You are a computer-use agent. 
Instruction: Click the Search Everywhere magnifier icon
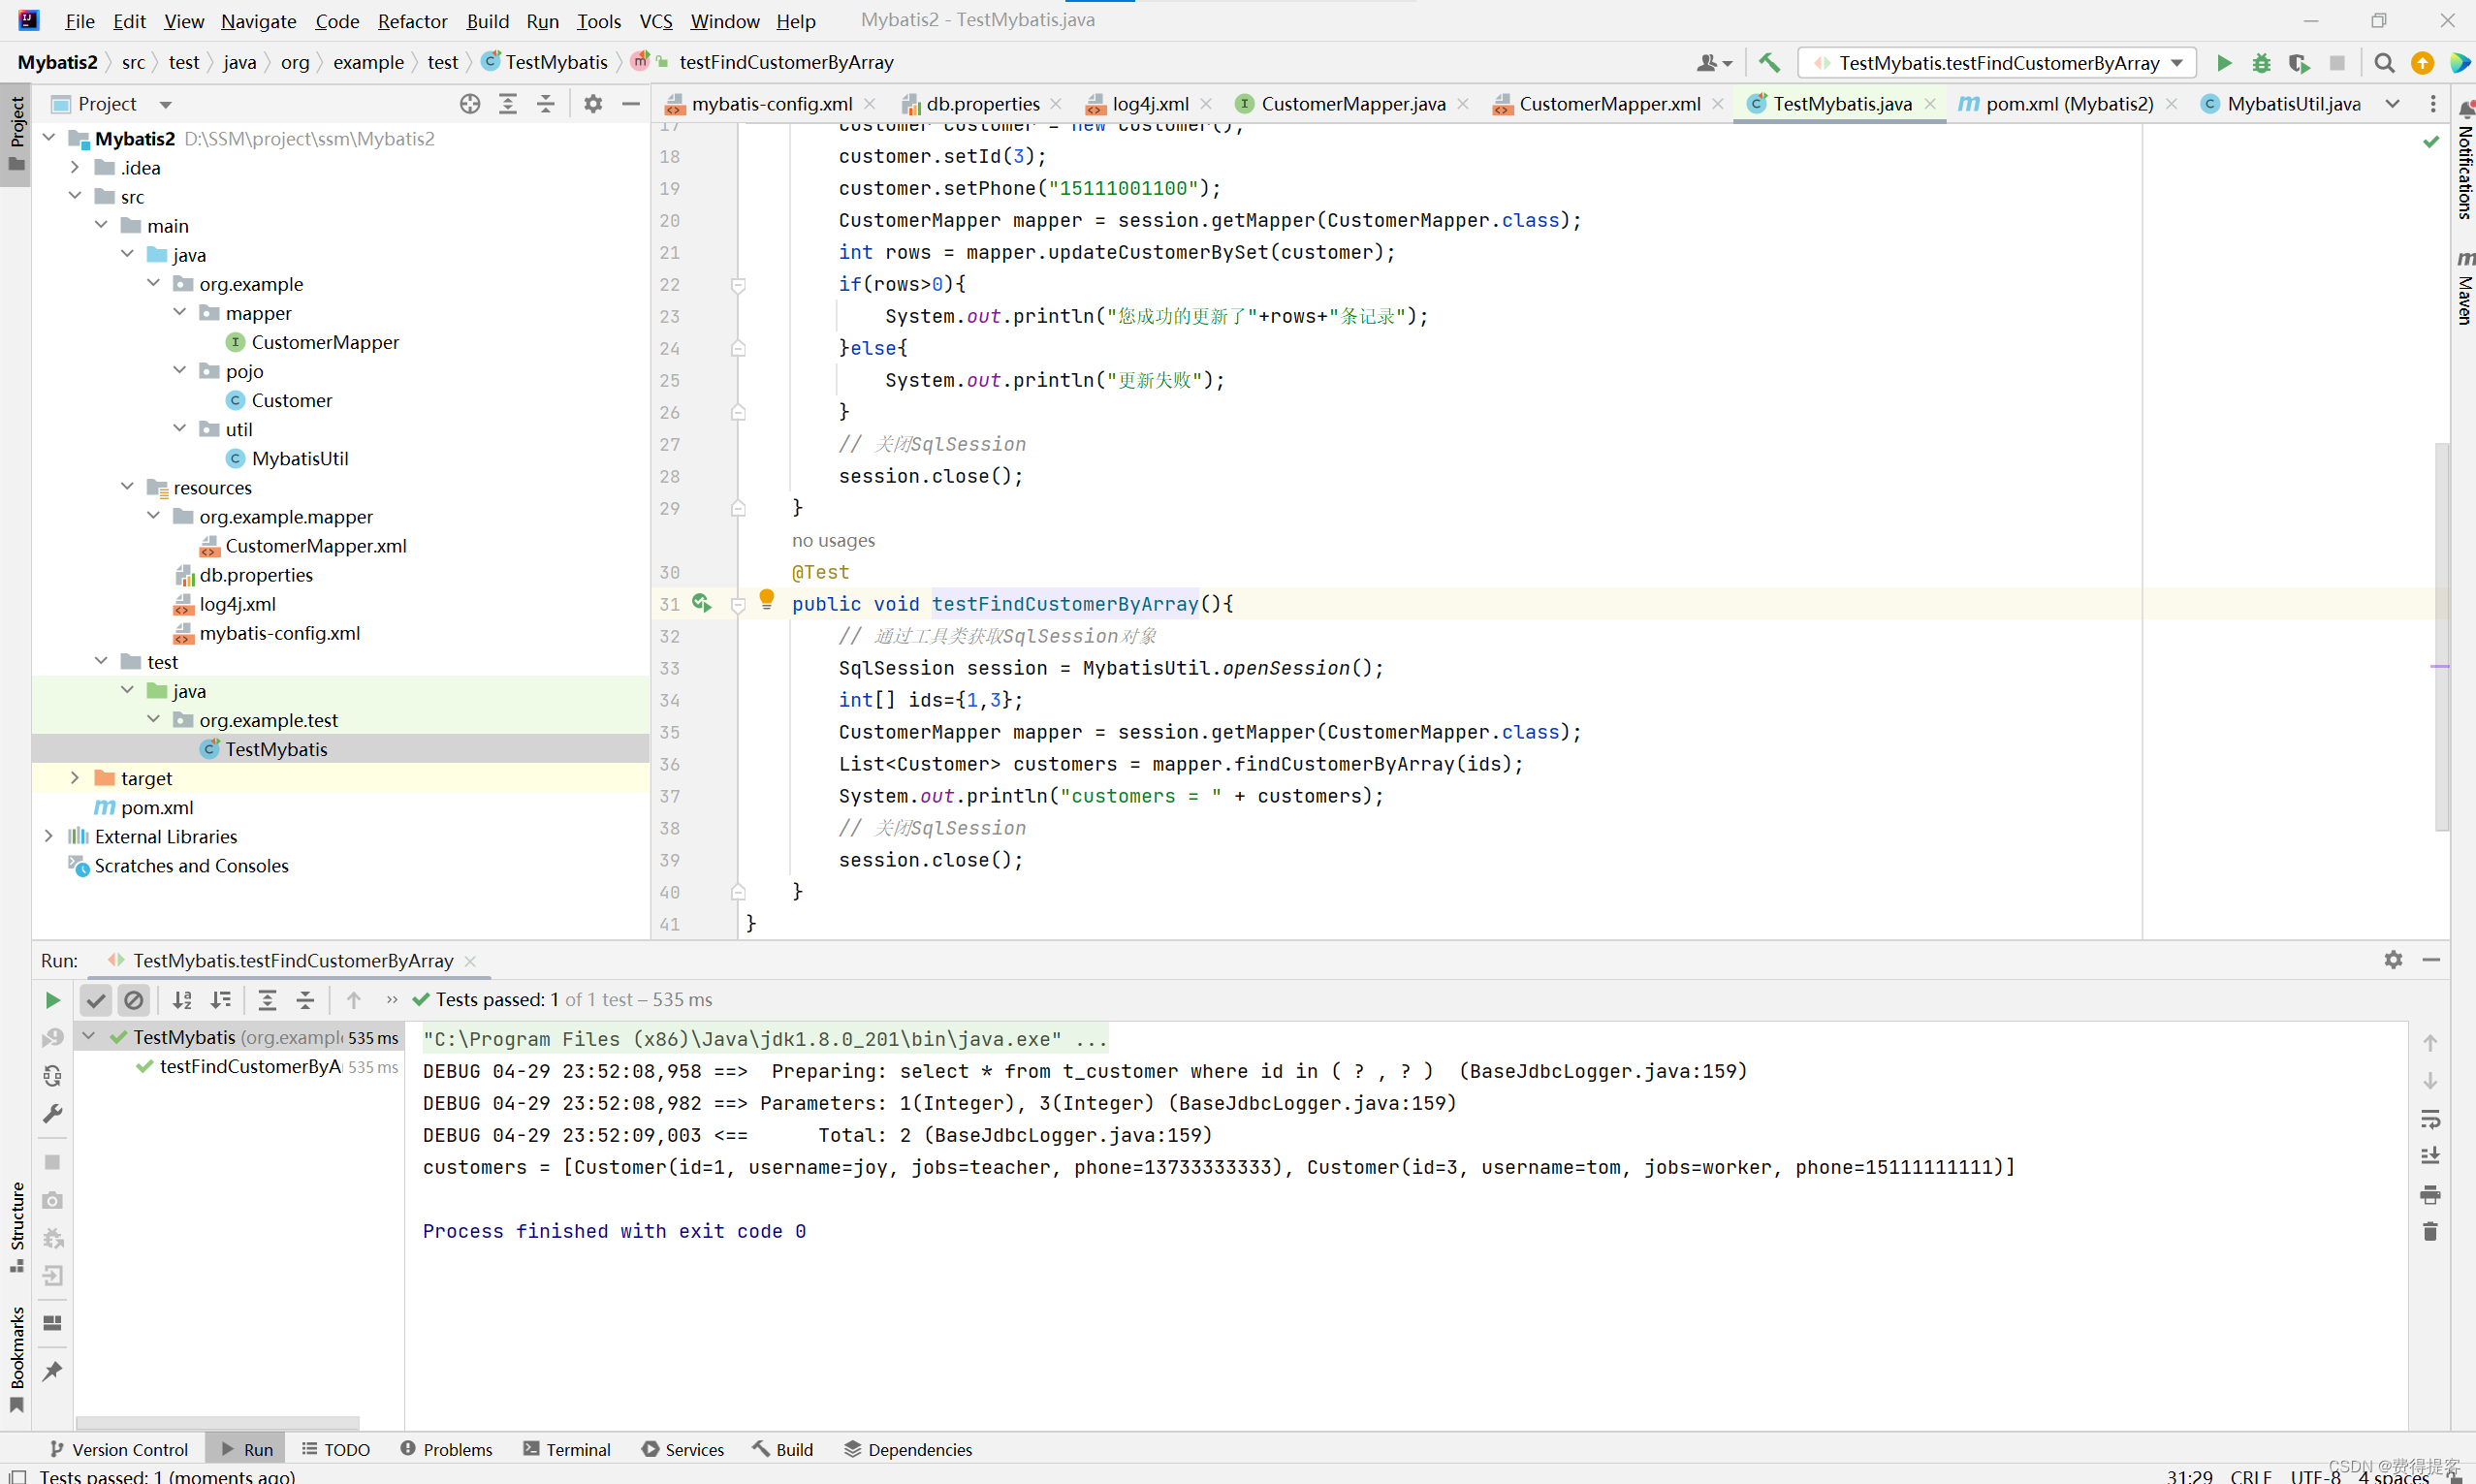(x=2384, y=63)
